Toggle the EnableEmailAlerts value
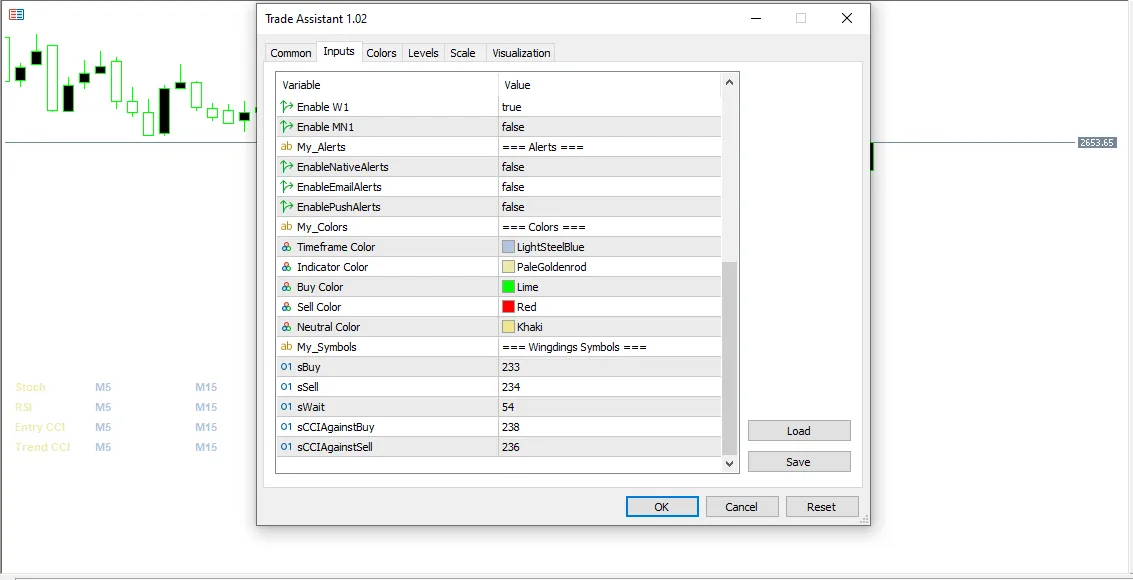This screenshot has width=1133, height=580. pyautogui.click(x=609, y=187)
